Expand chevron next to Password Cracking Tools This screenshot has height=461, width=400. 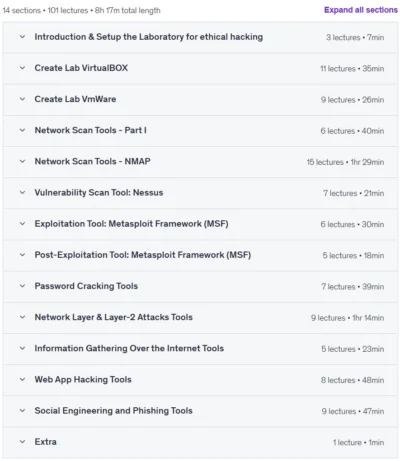click(x=22, y=286)
